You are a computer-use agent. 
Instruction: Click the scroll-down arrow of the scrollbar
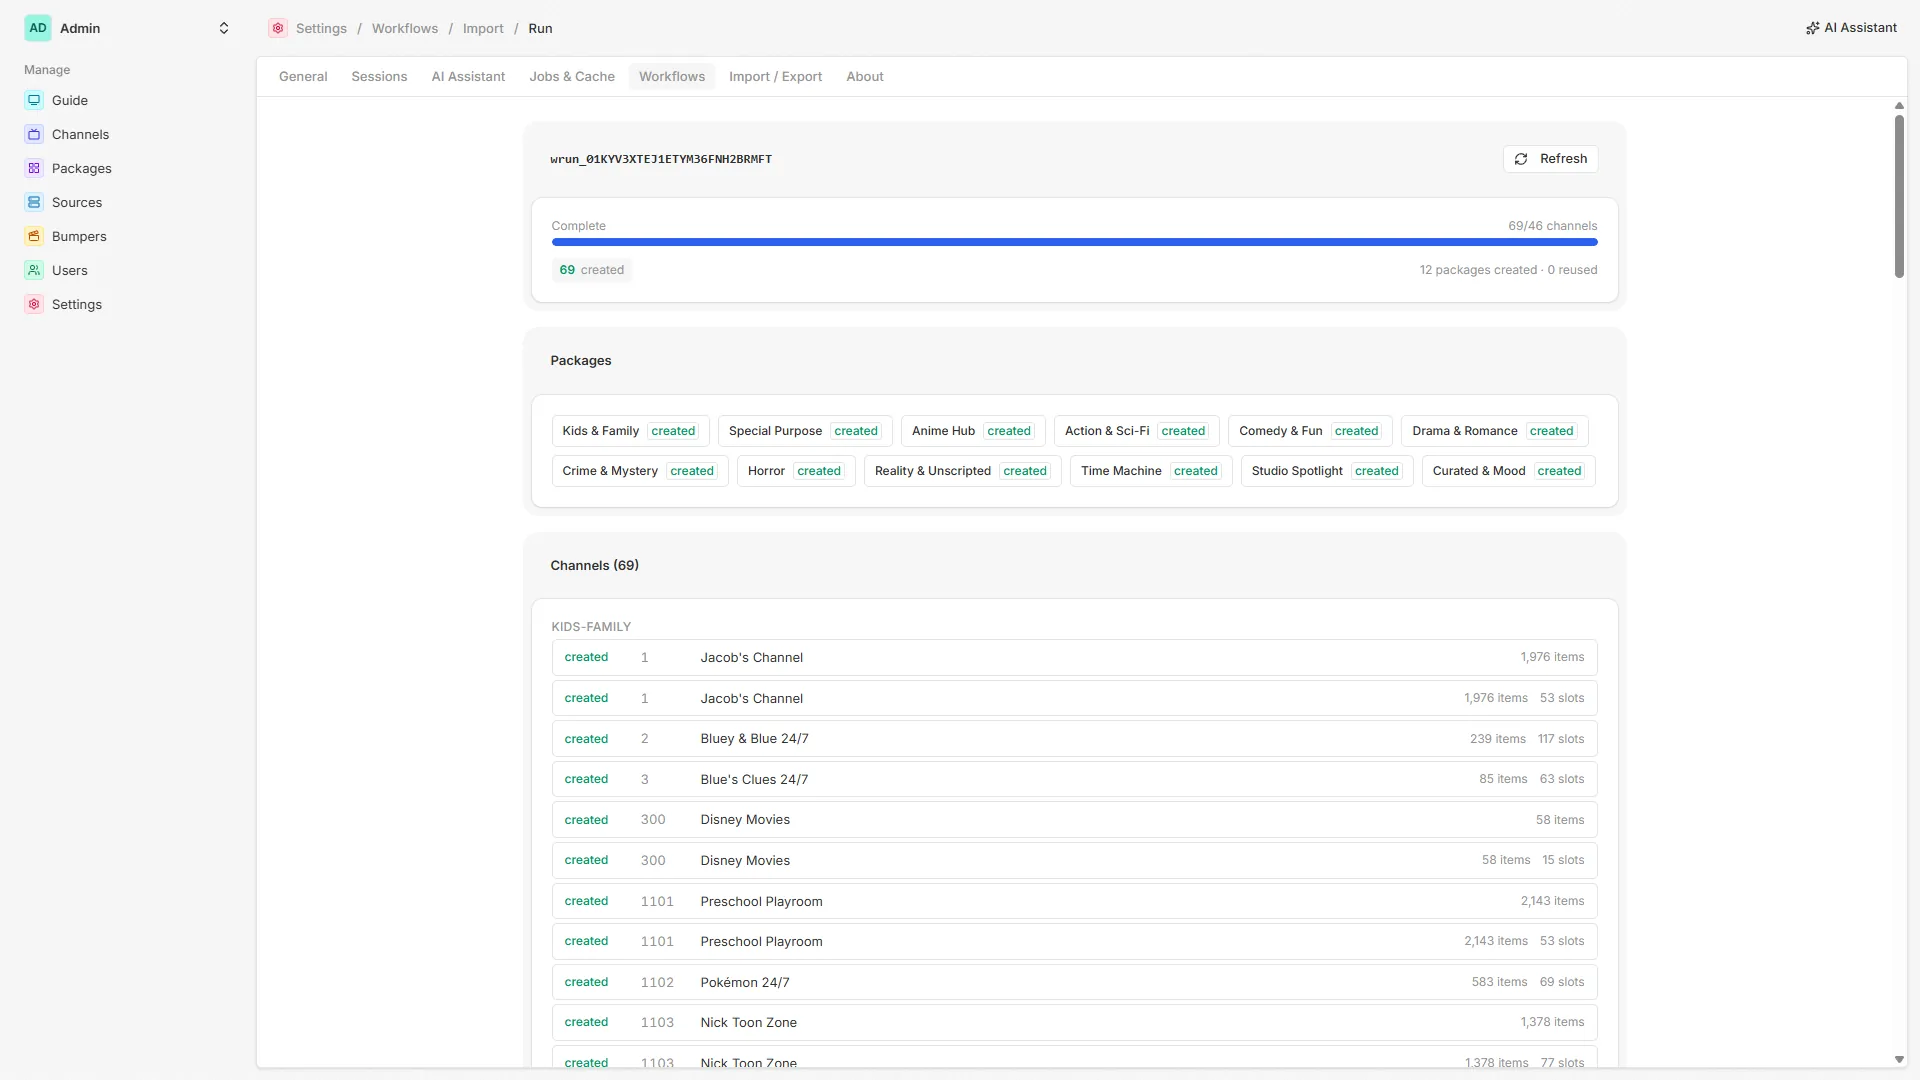(x=1899, y=1060)
